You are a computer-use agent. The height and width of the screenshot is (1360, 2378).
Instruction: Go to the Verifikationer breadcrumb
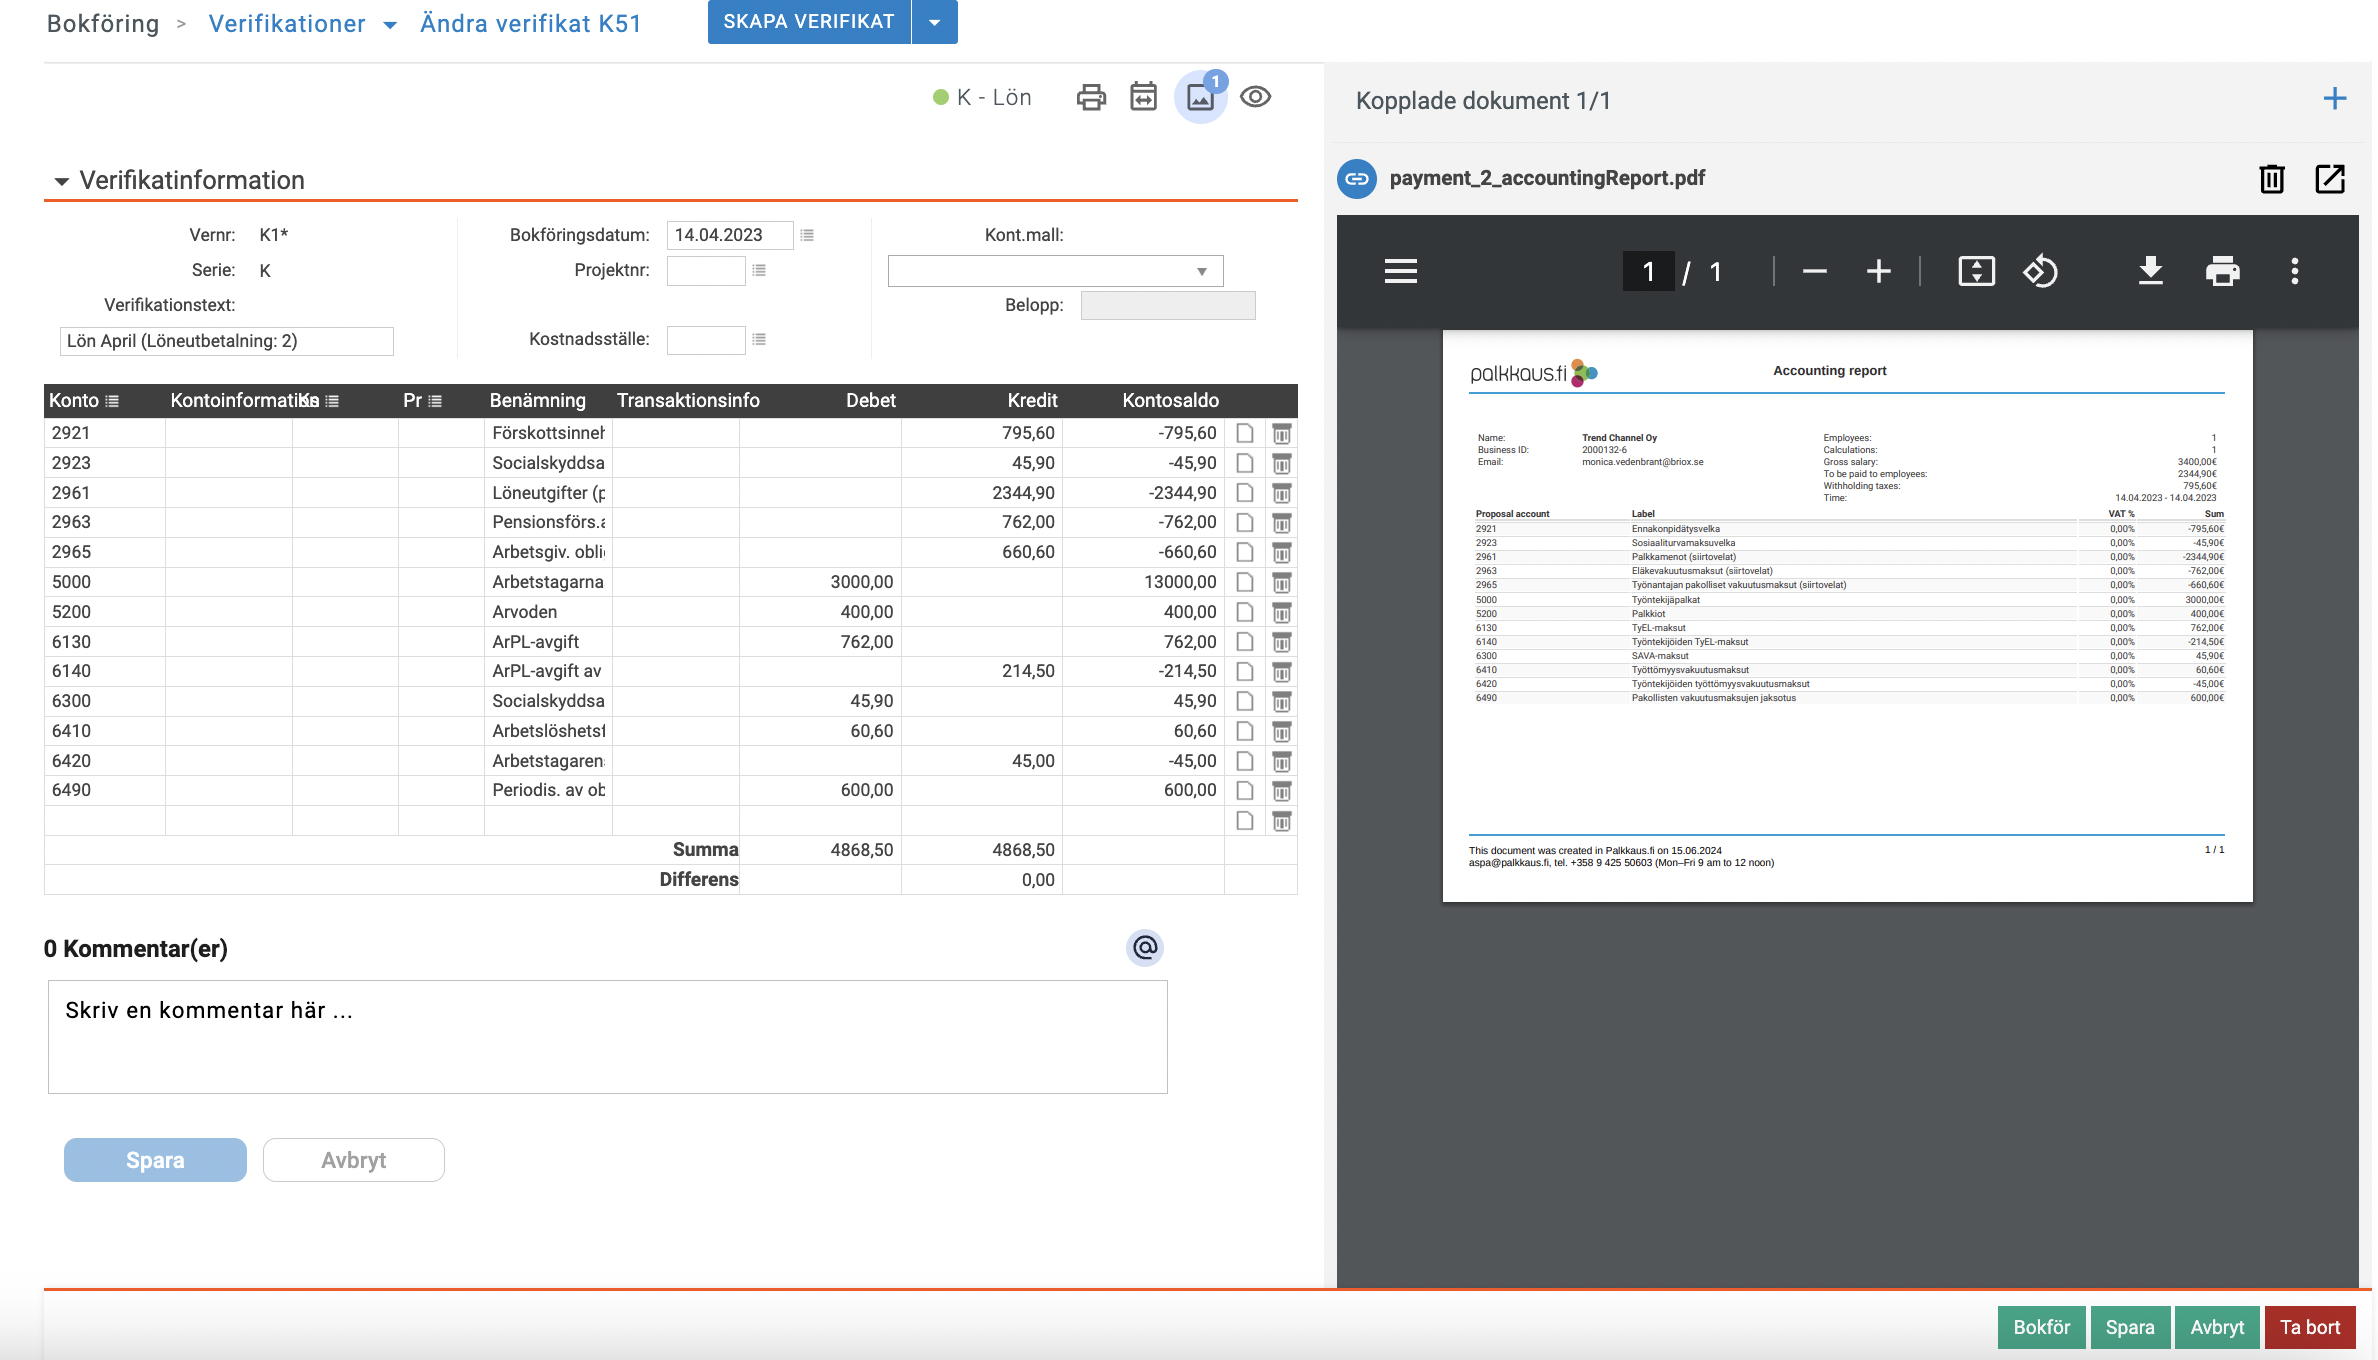point(287,24)
